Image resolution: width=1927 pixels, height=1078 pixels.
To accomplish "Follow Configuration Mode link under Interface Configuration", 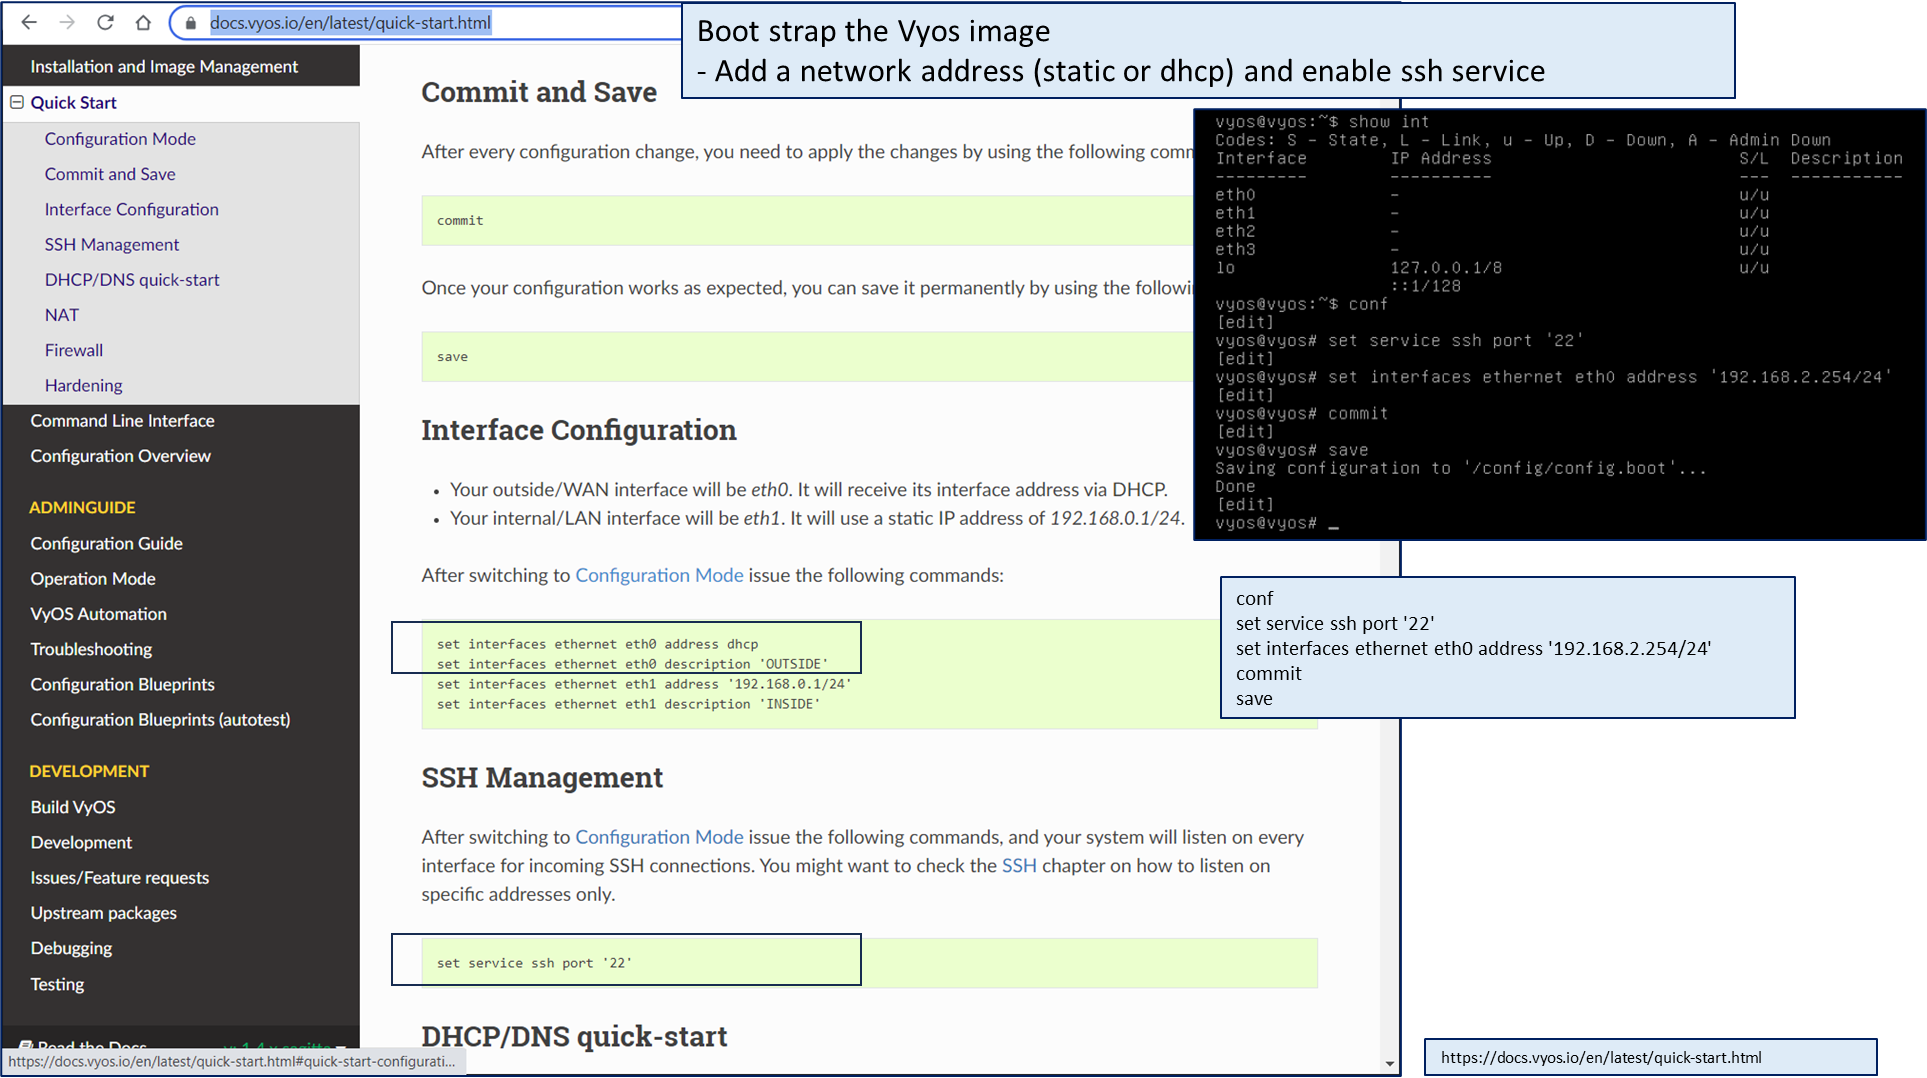I will [x=658, y=575].
